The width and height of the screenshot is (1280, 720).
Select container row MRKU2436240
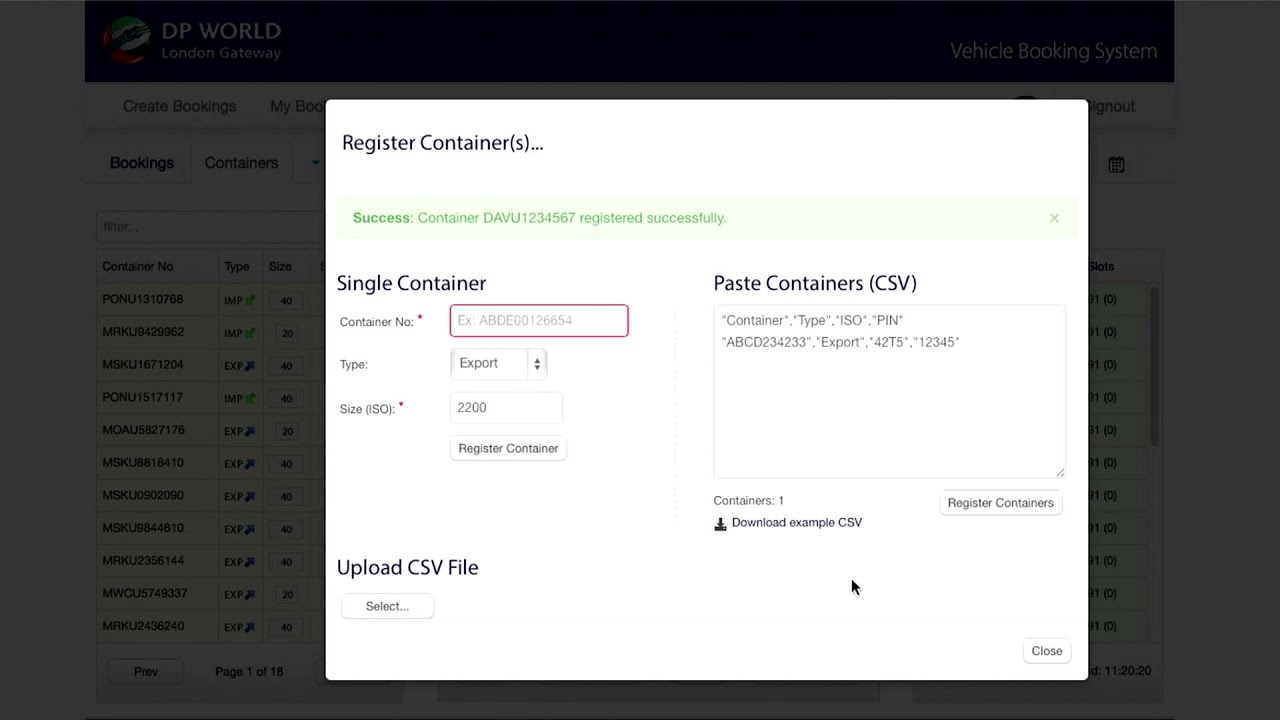142,626
